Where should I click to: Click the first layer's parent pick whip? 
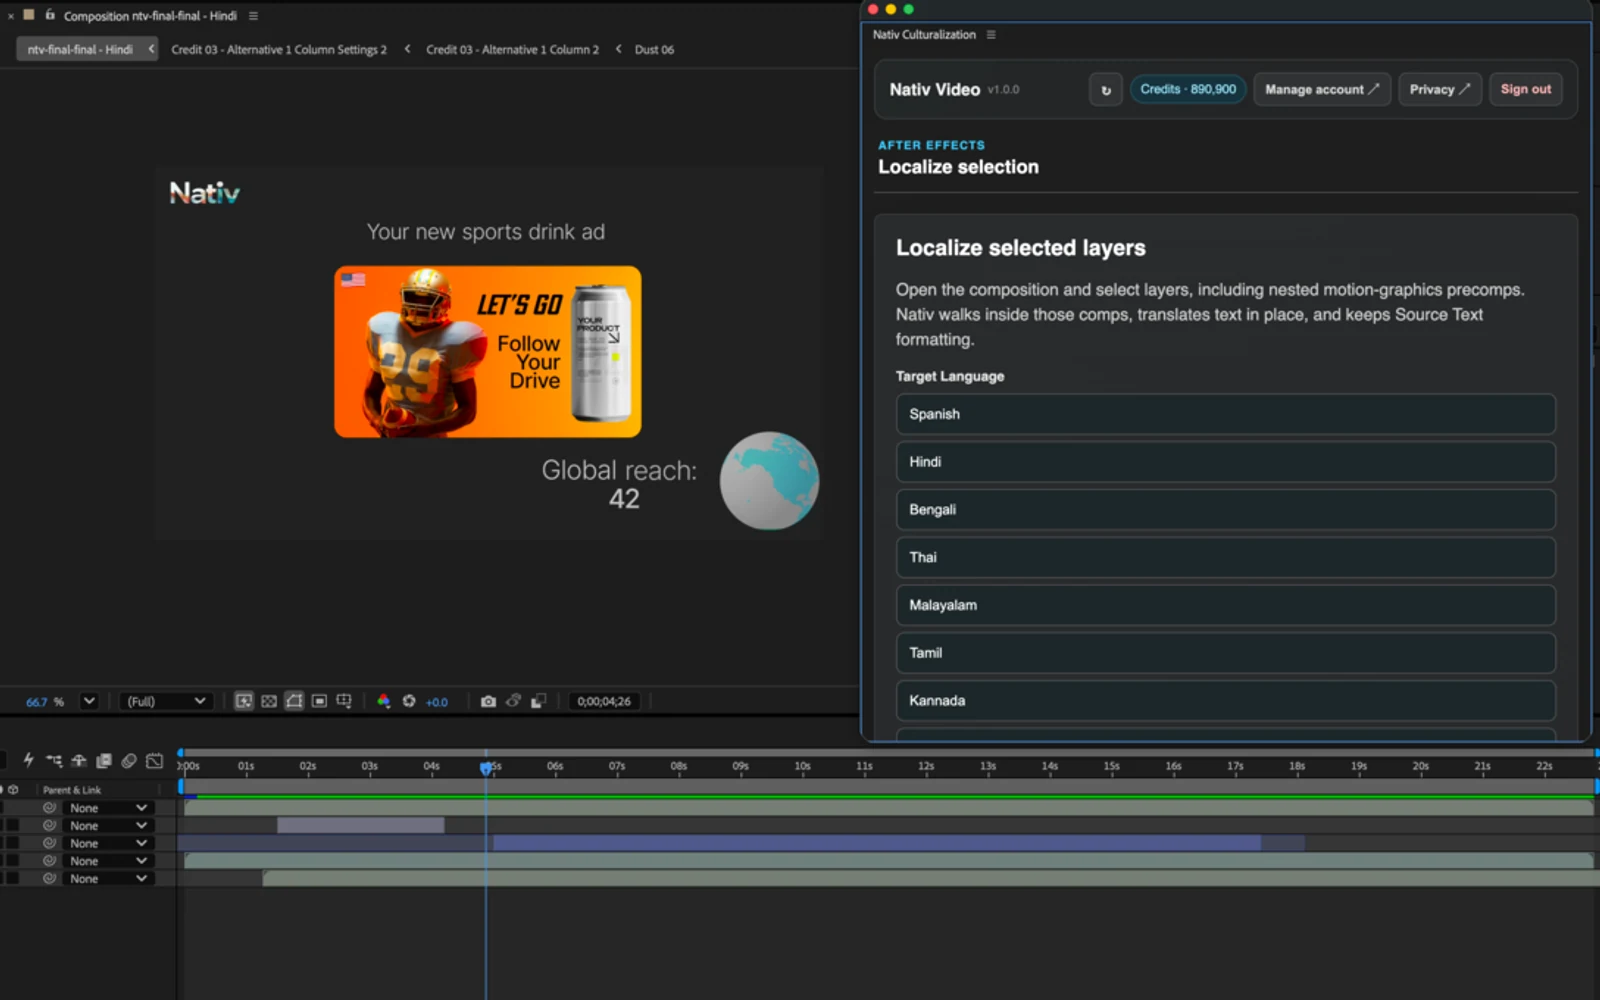point(49,808)
